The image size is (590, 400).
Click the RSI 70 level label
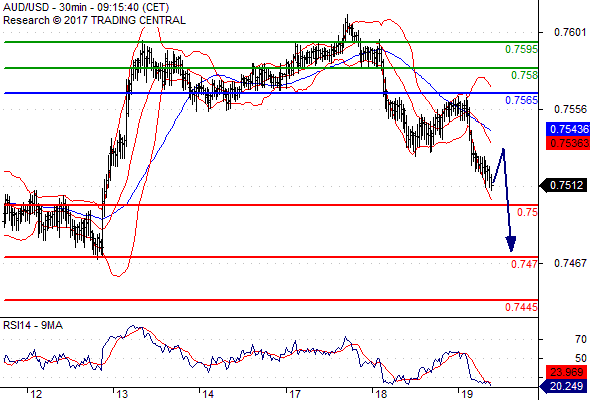click(x=581, y=339)
